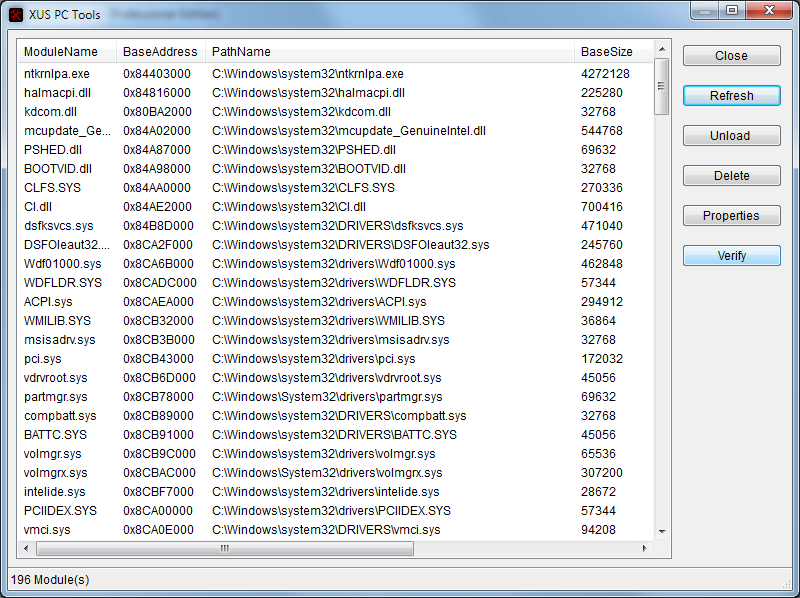The width and height of the screenshot is (800, 598).
Task: Click the scroll up arrow of the list
Action: 662,49
